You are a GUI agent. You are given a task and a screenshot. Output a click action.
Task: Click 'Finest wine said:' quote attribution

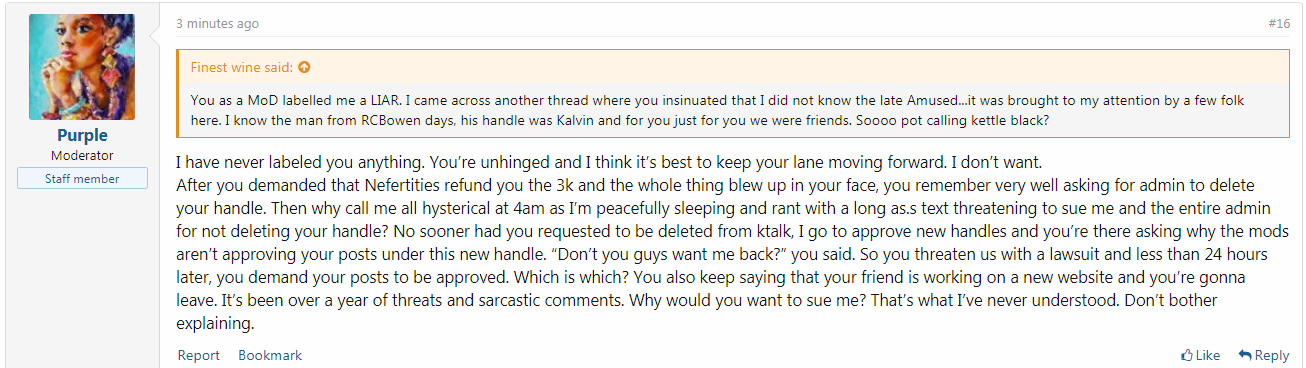(242, 68)
